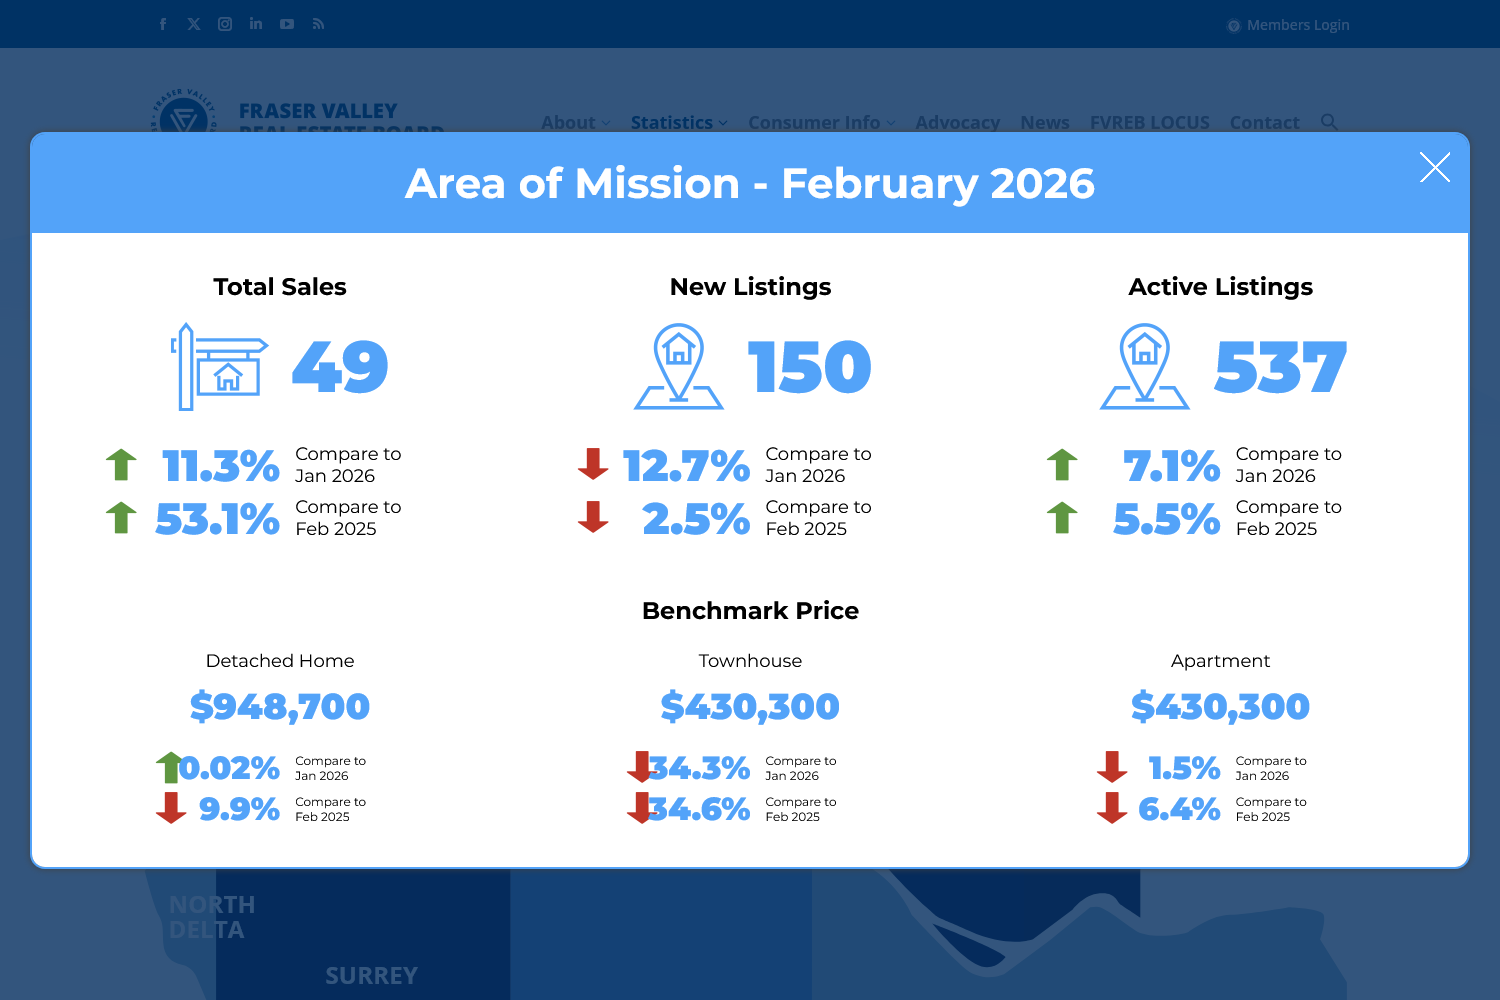Image resolution: width=1500 pixels, height=1000 pixels.
Task: Click the Members Login link
Action: pyautogui.click(x=1297, y=25)
